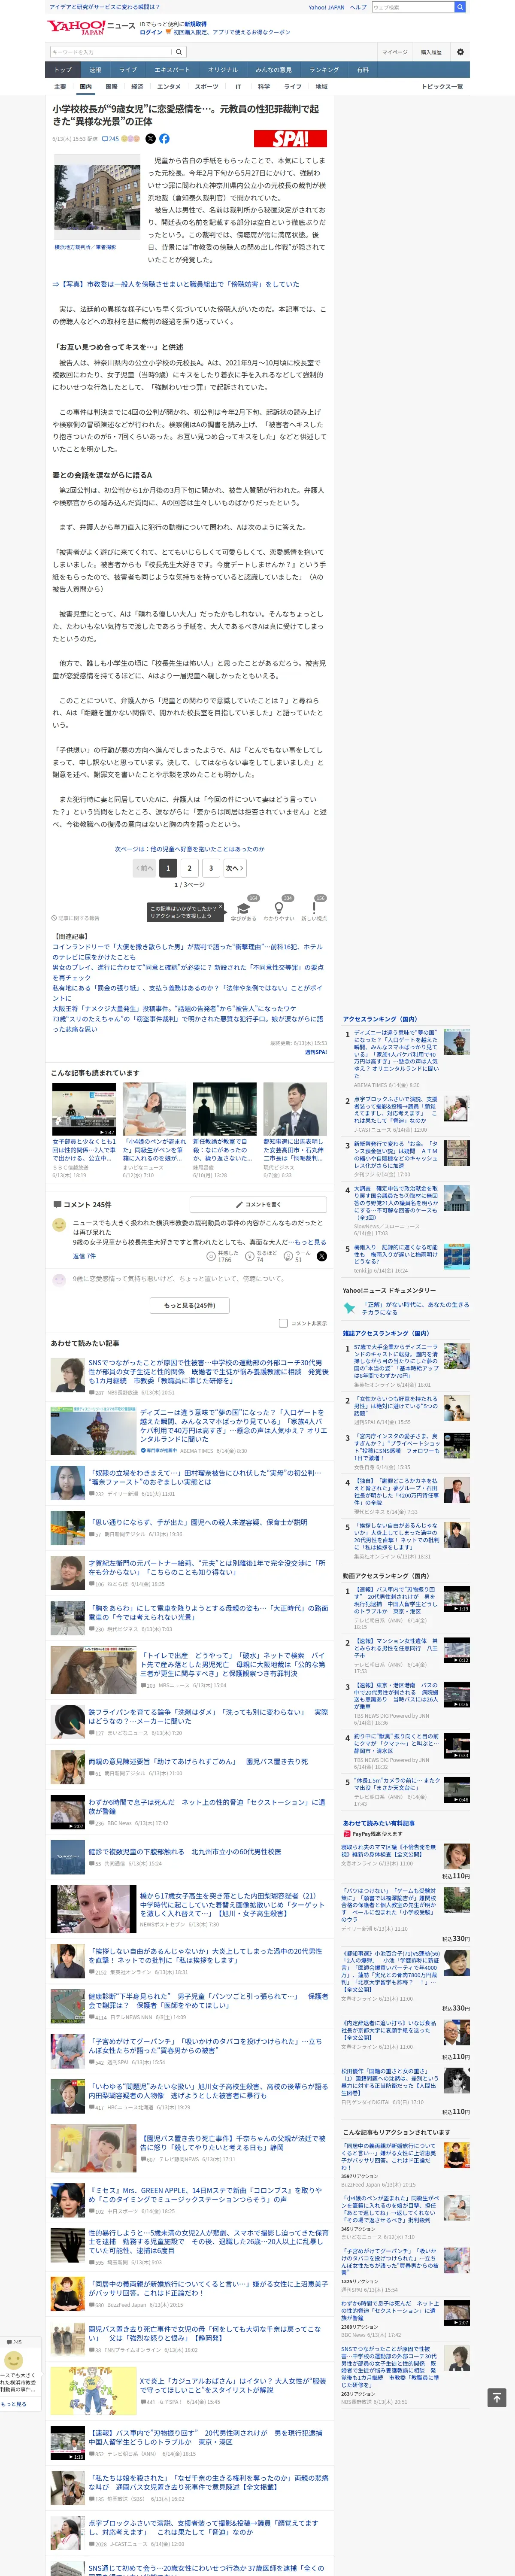The image size is (515, 2576).
Task: Toggle the コメント非表示 checkbox
Action: (x=283, y=1323)
